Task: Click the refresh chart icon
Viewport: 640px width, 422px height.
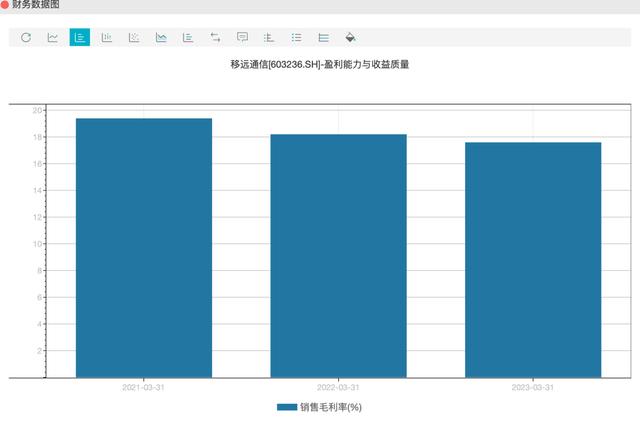Action: [x=26, y=38]
